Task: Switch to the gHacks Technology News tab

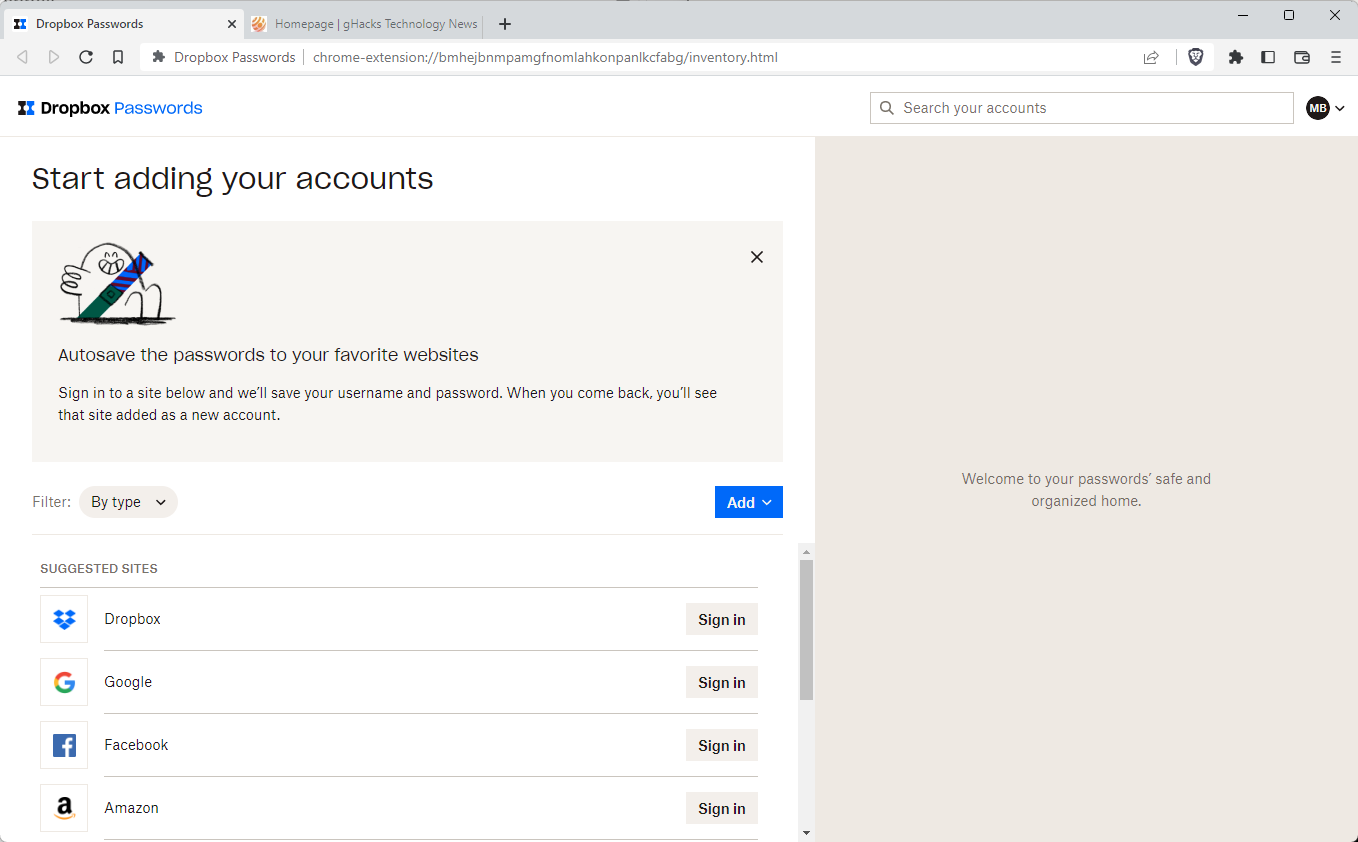Action: [365, 24]
